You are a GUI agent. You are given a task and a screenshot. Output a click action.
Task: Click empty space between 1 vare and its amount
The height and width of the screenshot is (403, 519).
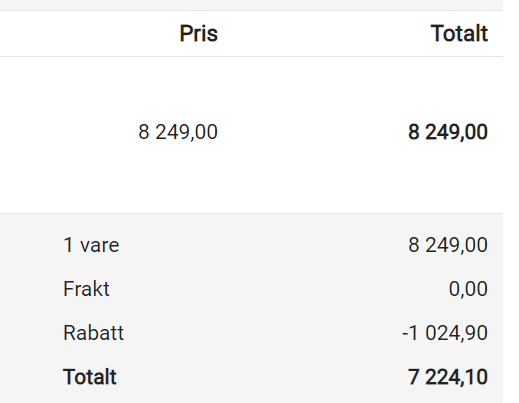(263, 245)
